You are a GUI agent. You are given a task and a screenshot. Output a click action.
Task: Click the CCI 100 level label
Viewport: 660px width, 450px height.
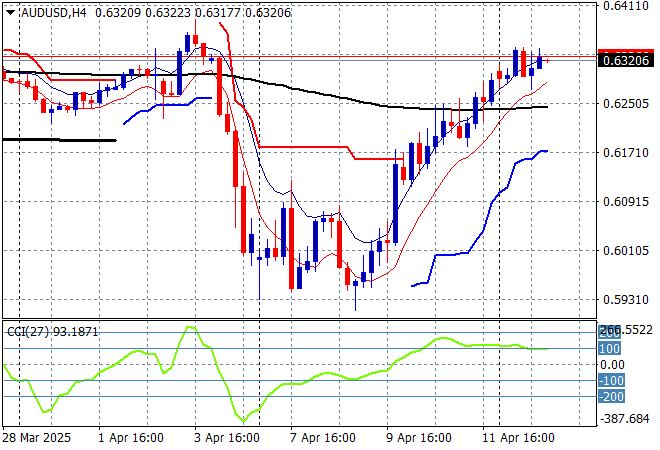point(611,348)
